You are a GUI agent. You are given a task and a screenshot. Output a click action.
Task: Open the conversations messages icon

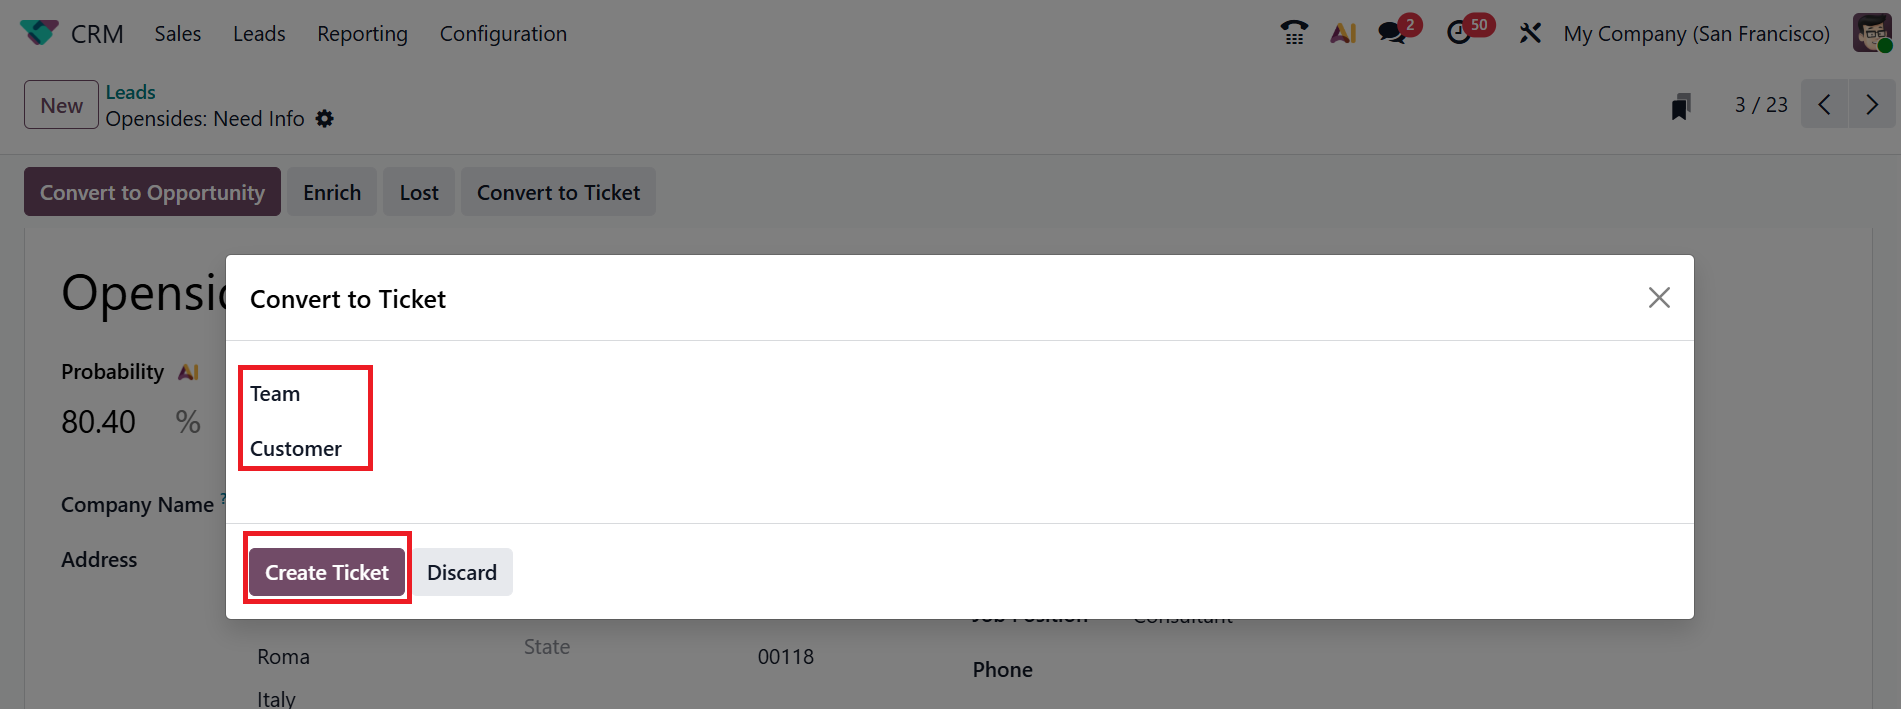click(1392, 33)
